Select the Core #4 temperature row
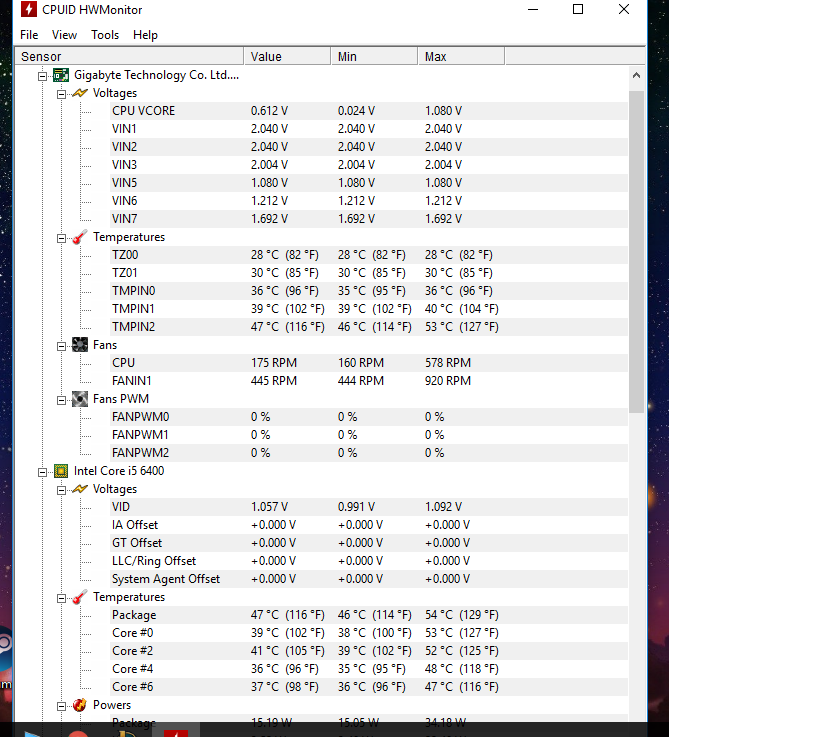819x737 pixels. pyautogui.click(x=368, y=669)
